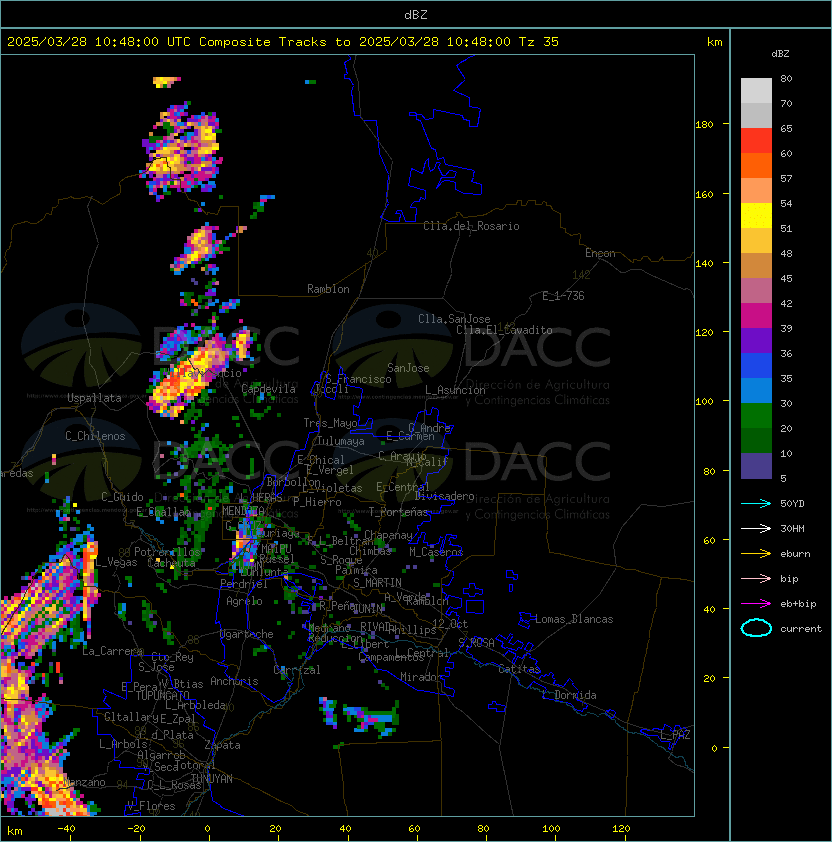832x842 pixels.
Task: Click the composite tracks timestamp header text
Action: (283, 42)
